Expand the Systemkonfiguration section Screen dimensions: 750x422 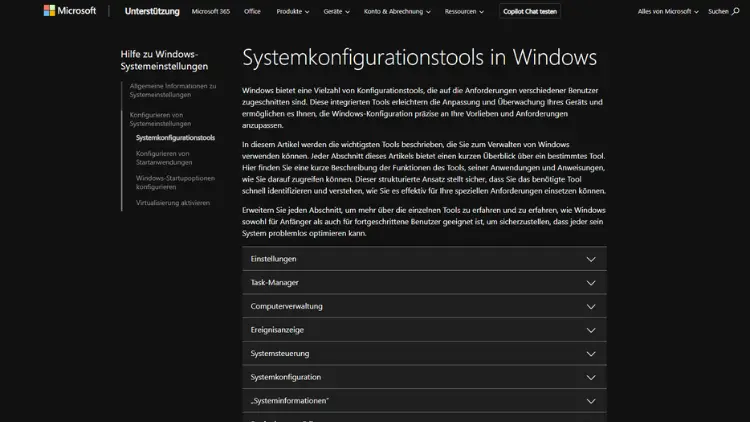(x=424, y=377)
